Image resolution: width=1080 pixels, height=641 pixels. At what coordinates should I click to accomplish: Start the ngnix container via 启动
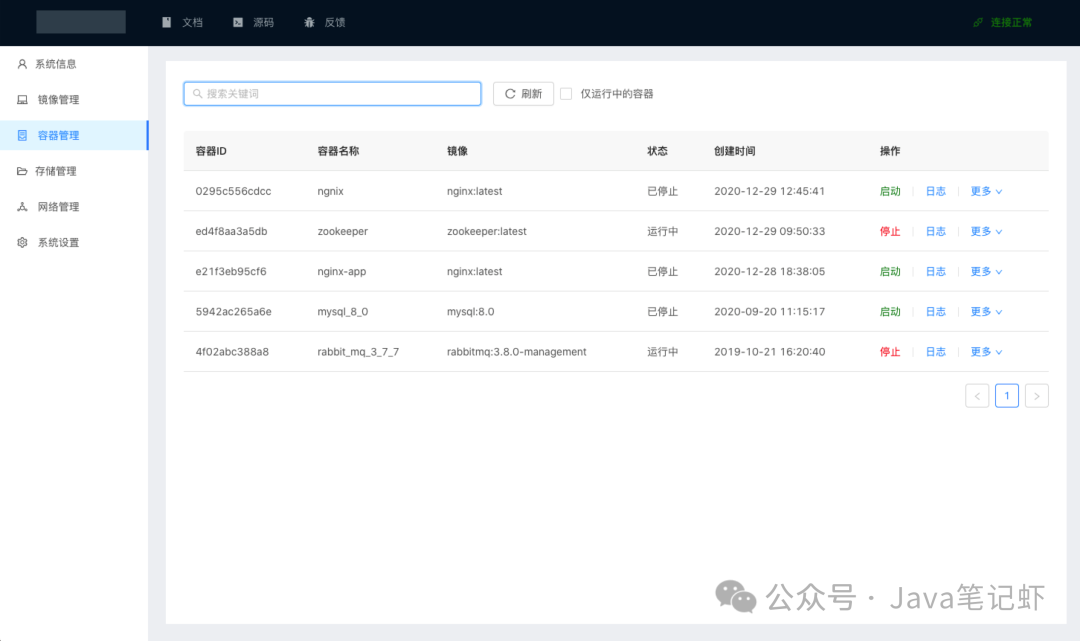pos(890,191)
